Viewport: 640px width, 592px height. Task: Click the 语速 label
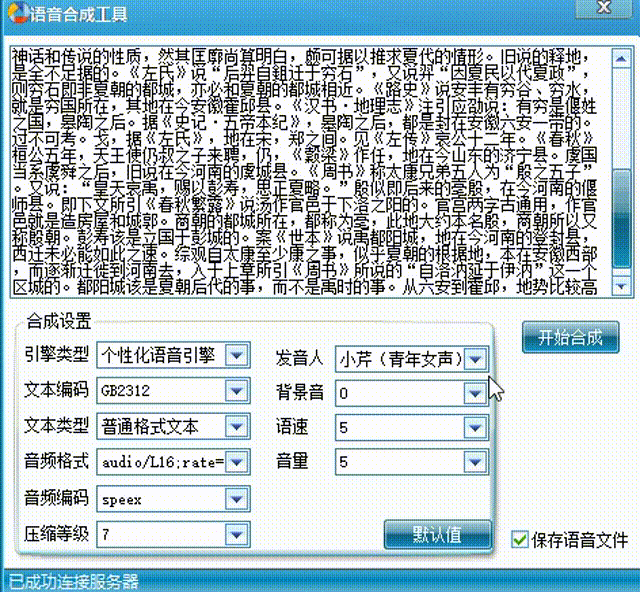[x=292, y=427]
